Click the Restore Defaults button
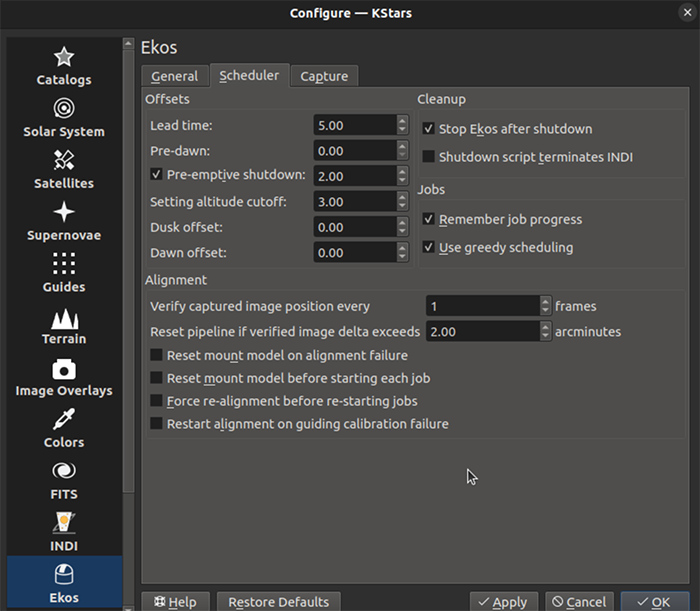 (x=278, y=601)
